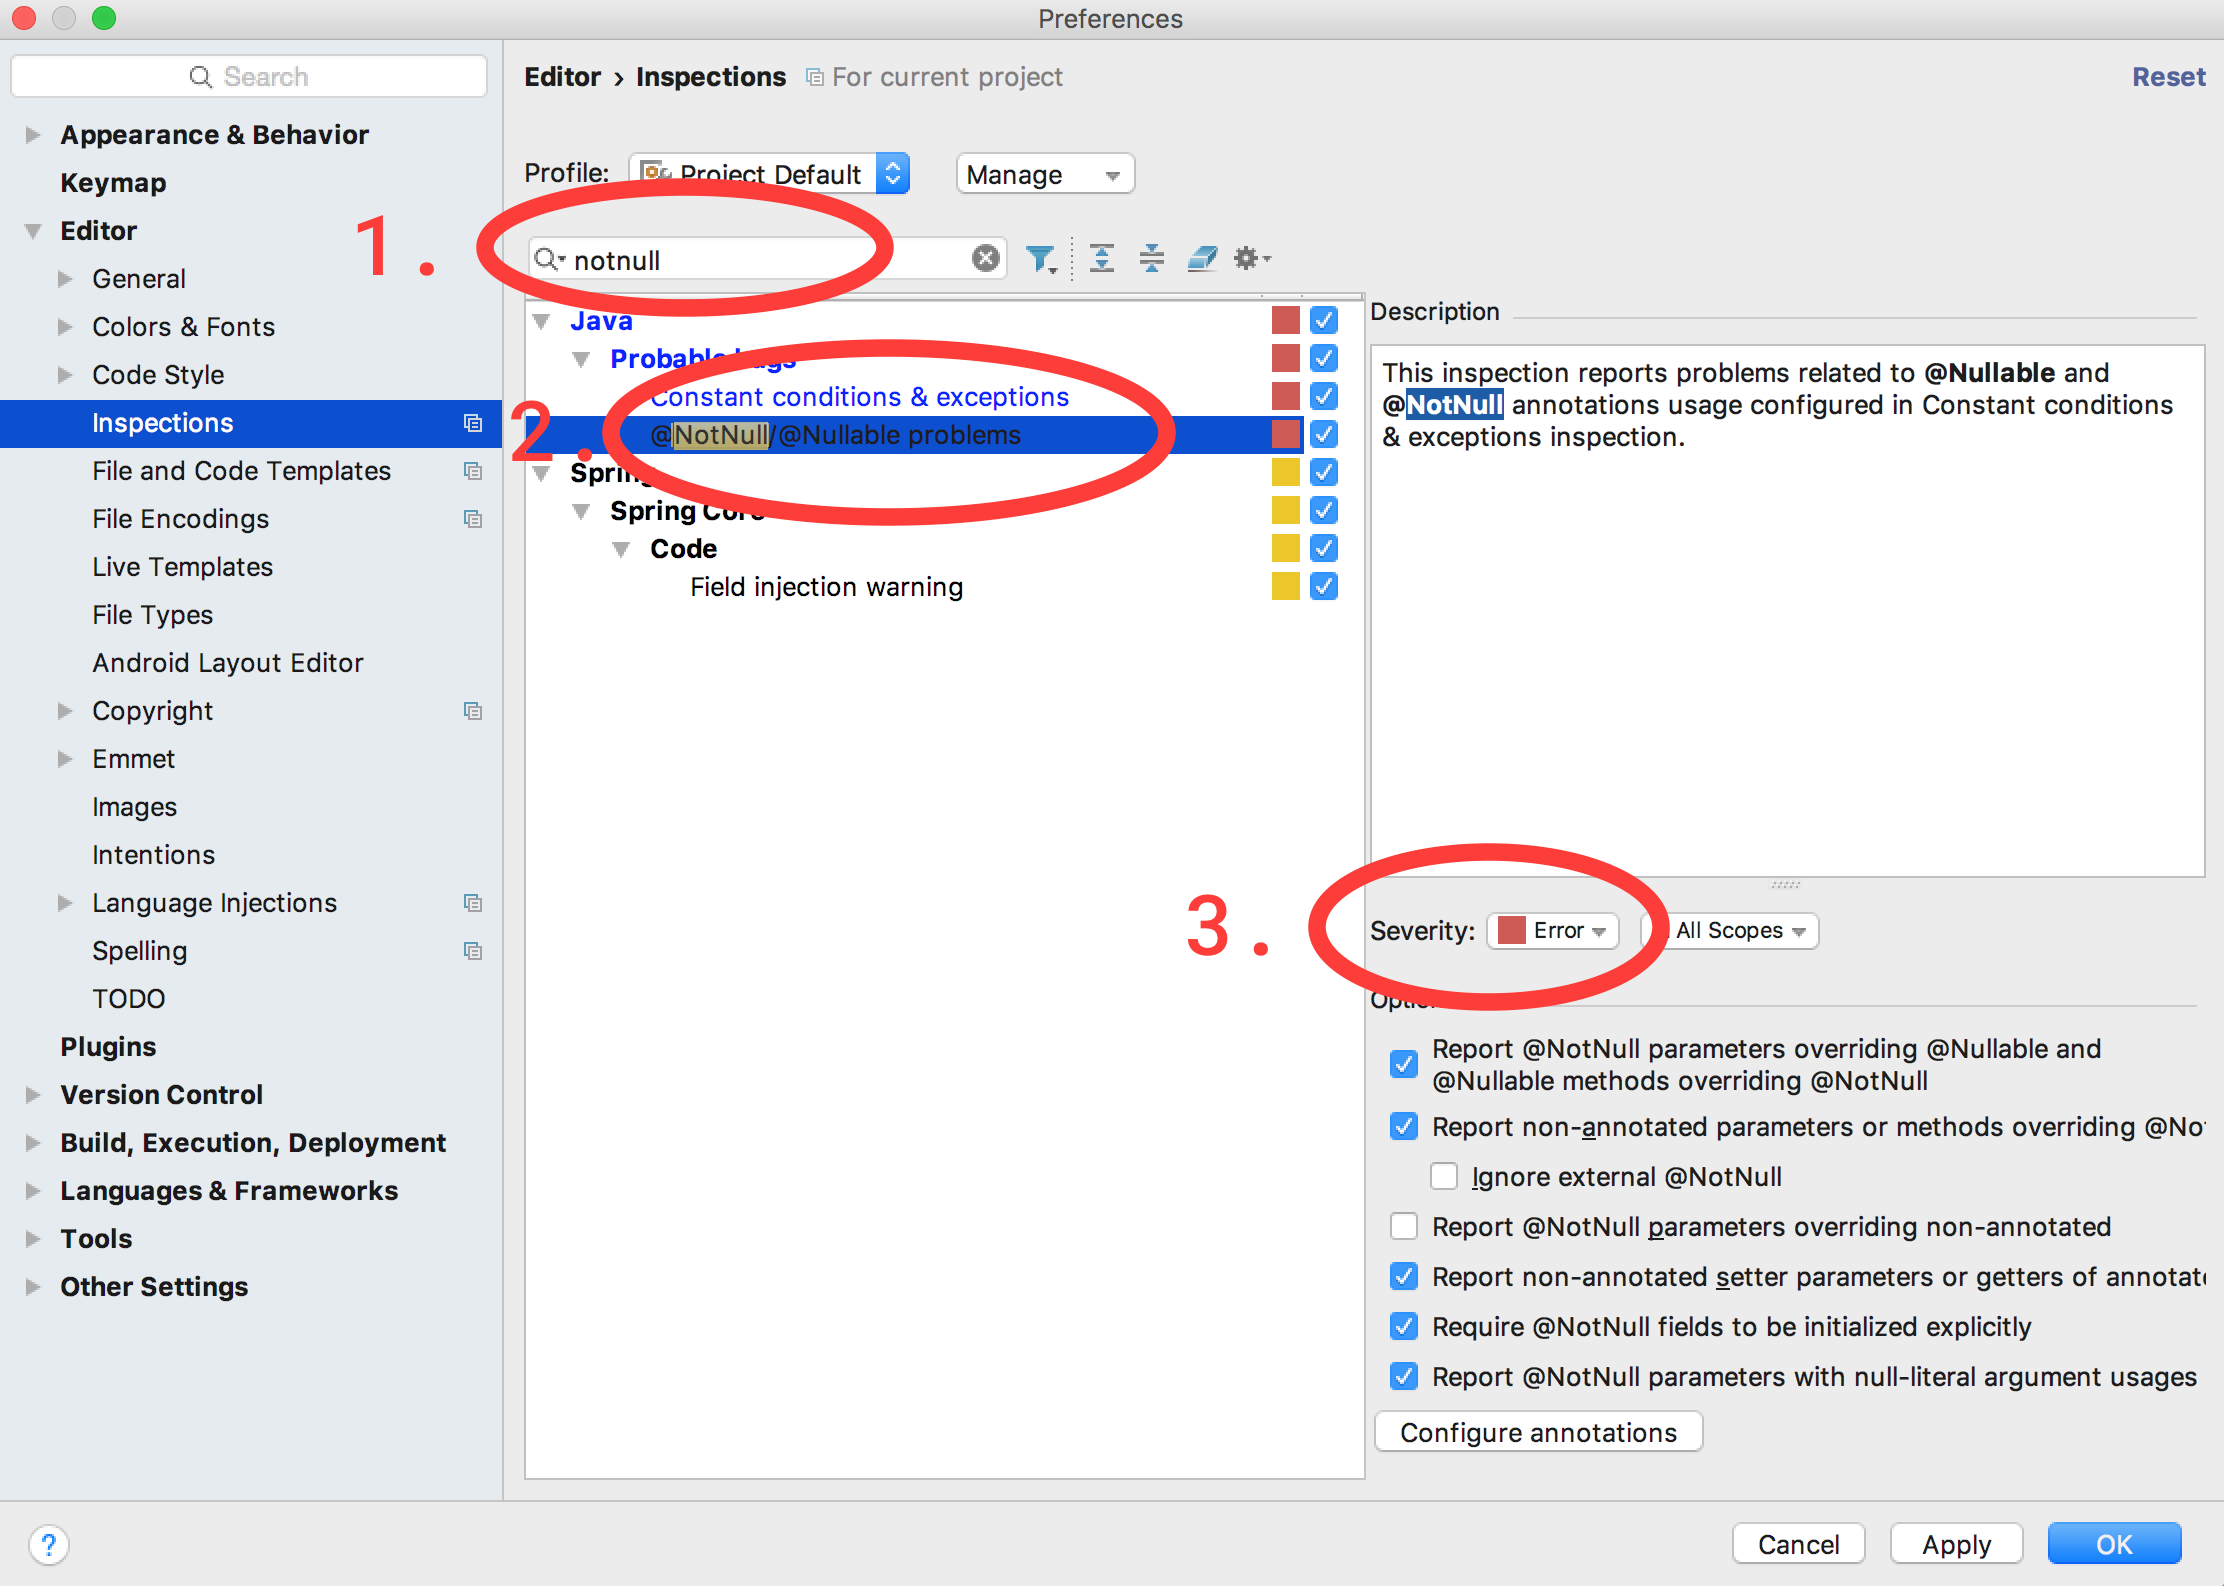Clear the notnull search field
The image size is (2224, 1586).
pos(985,259)
